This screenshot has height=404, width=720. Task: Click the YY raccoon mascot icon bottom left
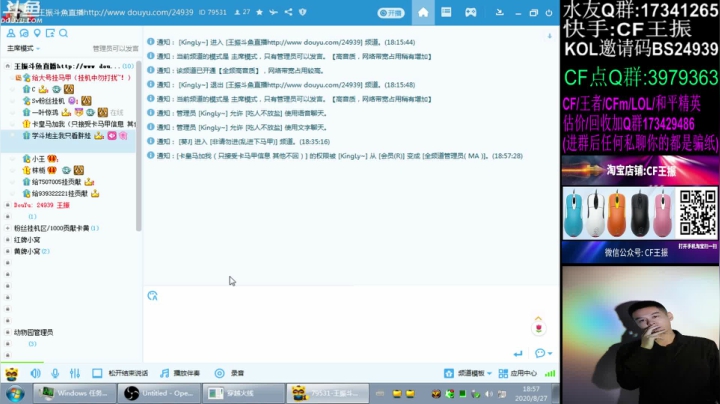point(11,374)
